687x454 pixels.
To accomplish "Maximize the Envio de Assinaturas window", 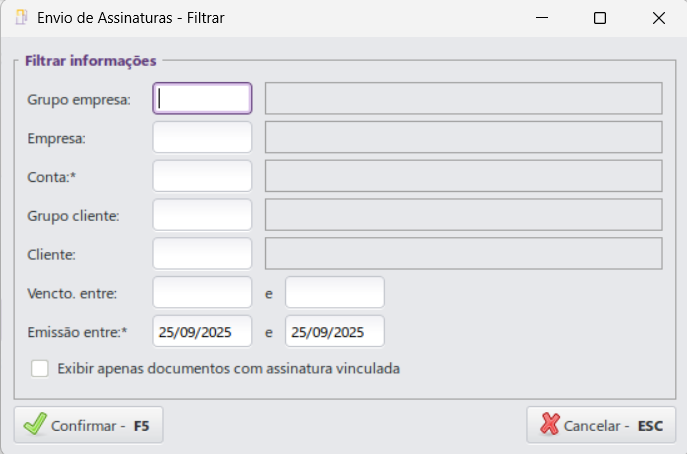I will click(600, 18).
